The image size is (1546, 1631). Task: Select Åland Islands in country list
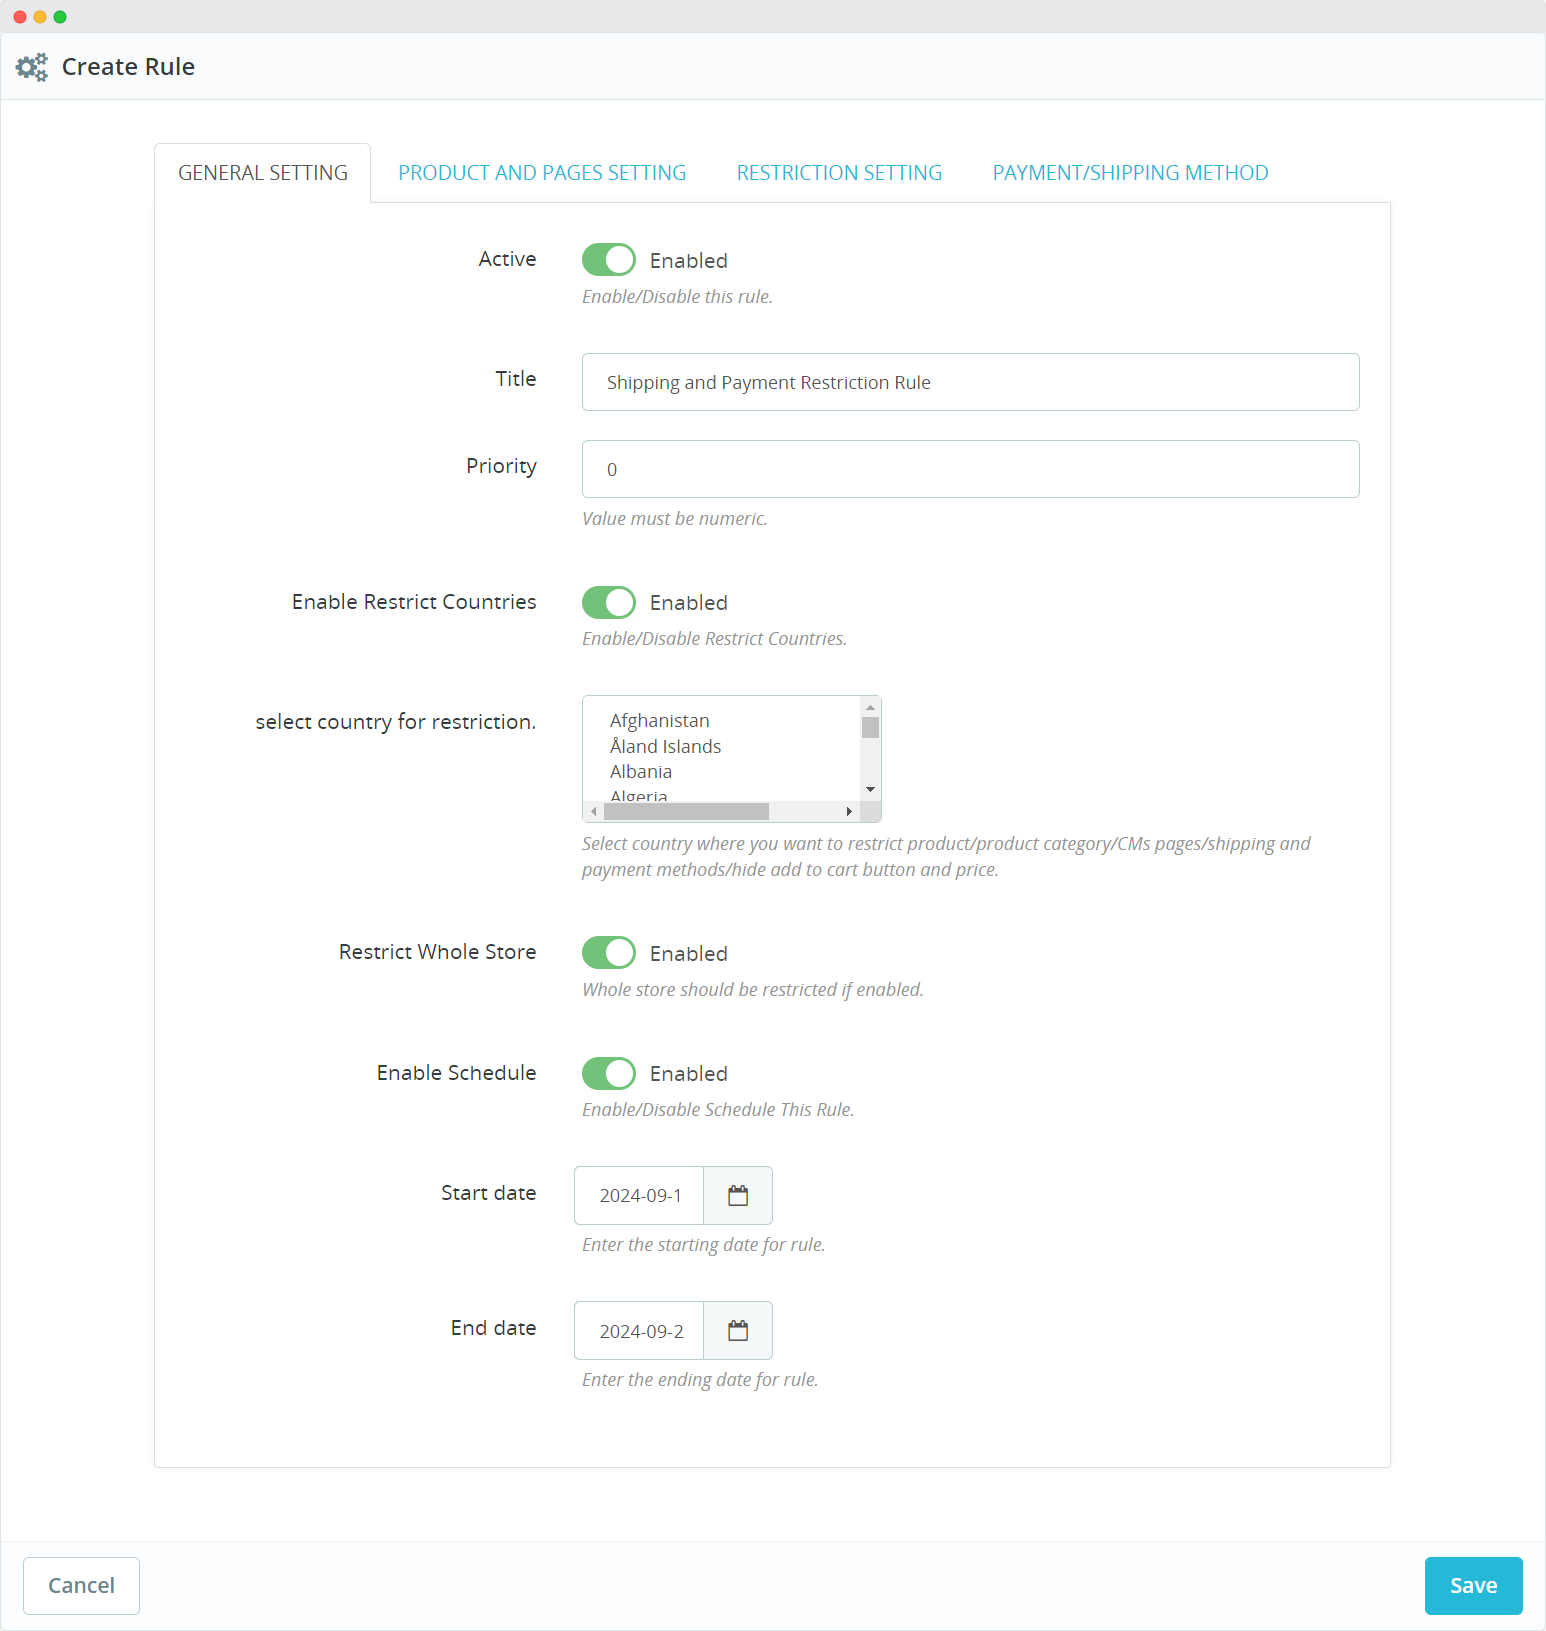(665, 747)
